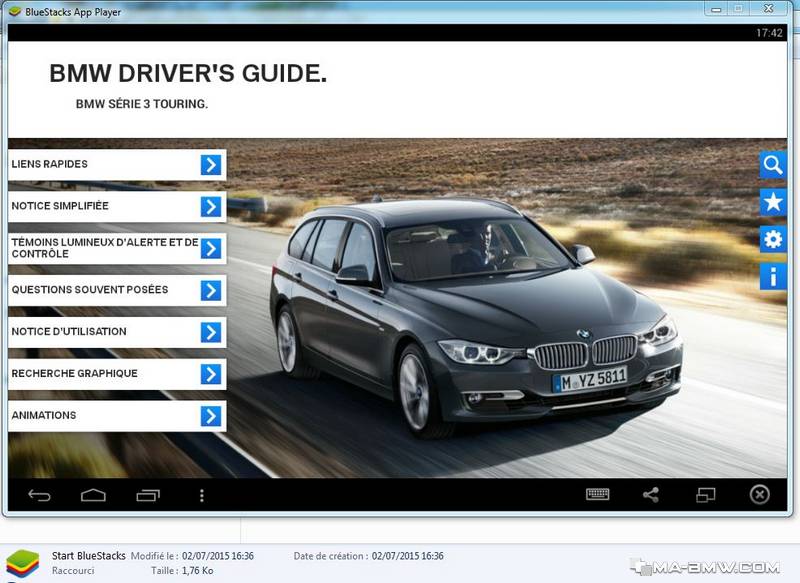Show the BlueStacks keyboard icon
Image resolution: width=800 pixels, height=583 pixels.
point(597,494)
